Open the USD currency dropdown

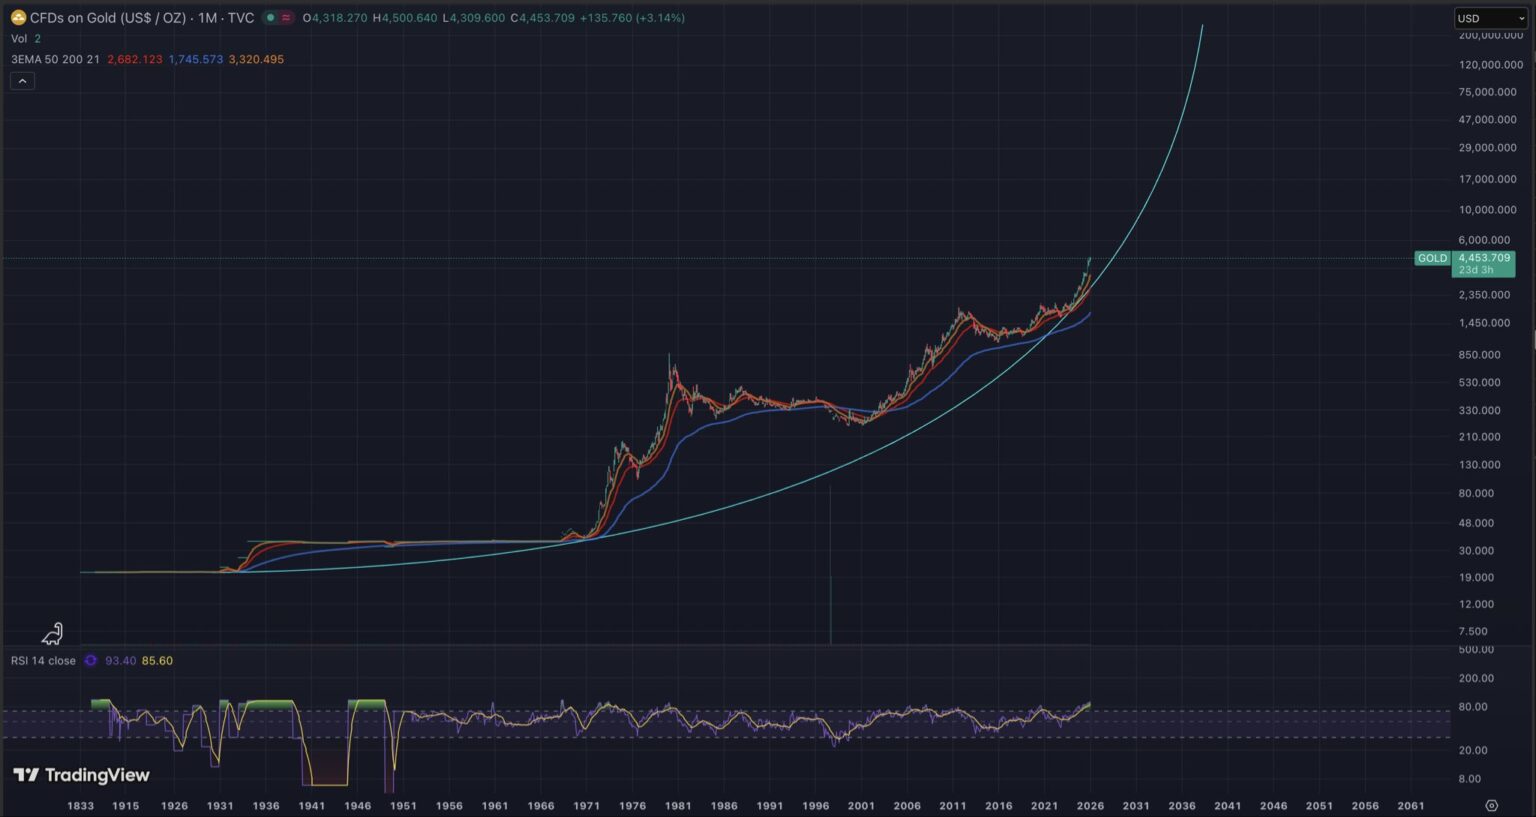point(1490,18)
